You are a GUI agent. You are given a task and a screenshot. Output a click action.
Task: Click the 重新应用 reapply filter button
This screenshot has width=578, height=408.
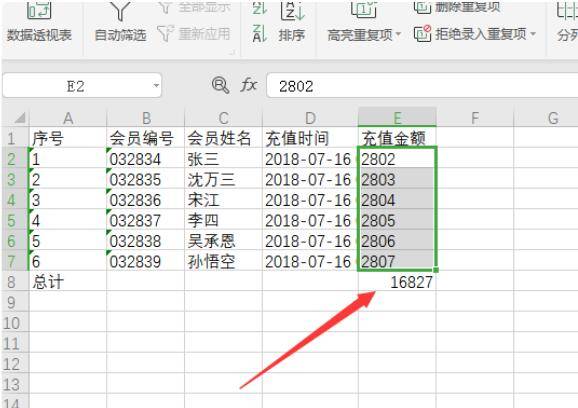194,34
